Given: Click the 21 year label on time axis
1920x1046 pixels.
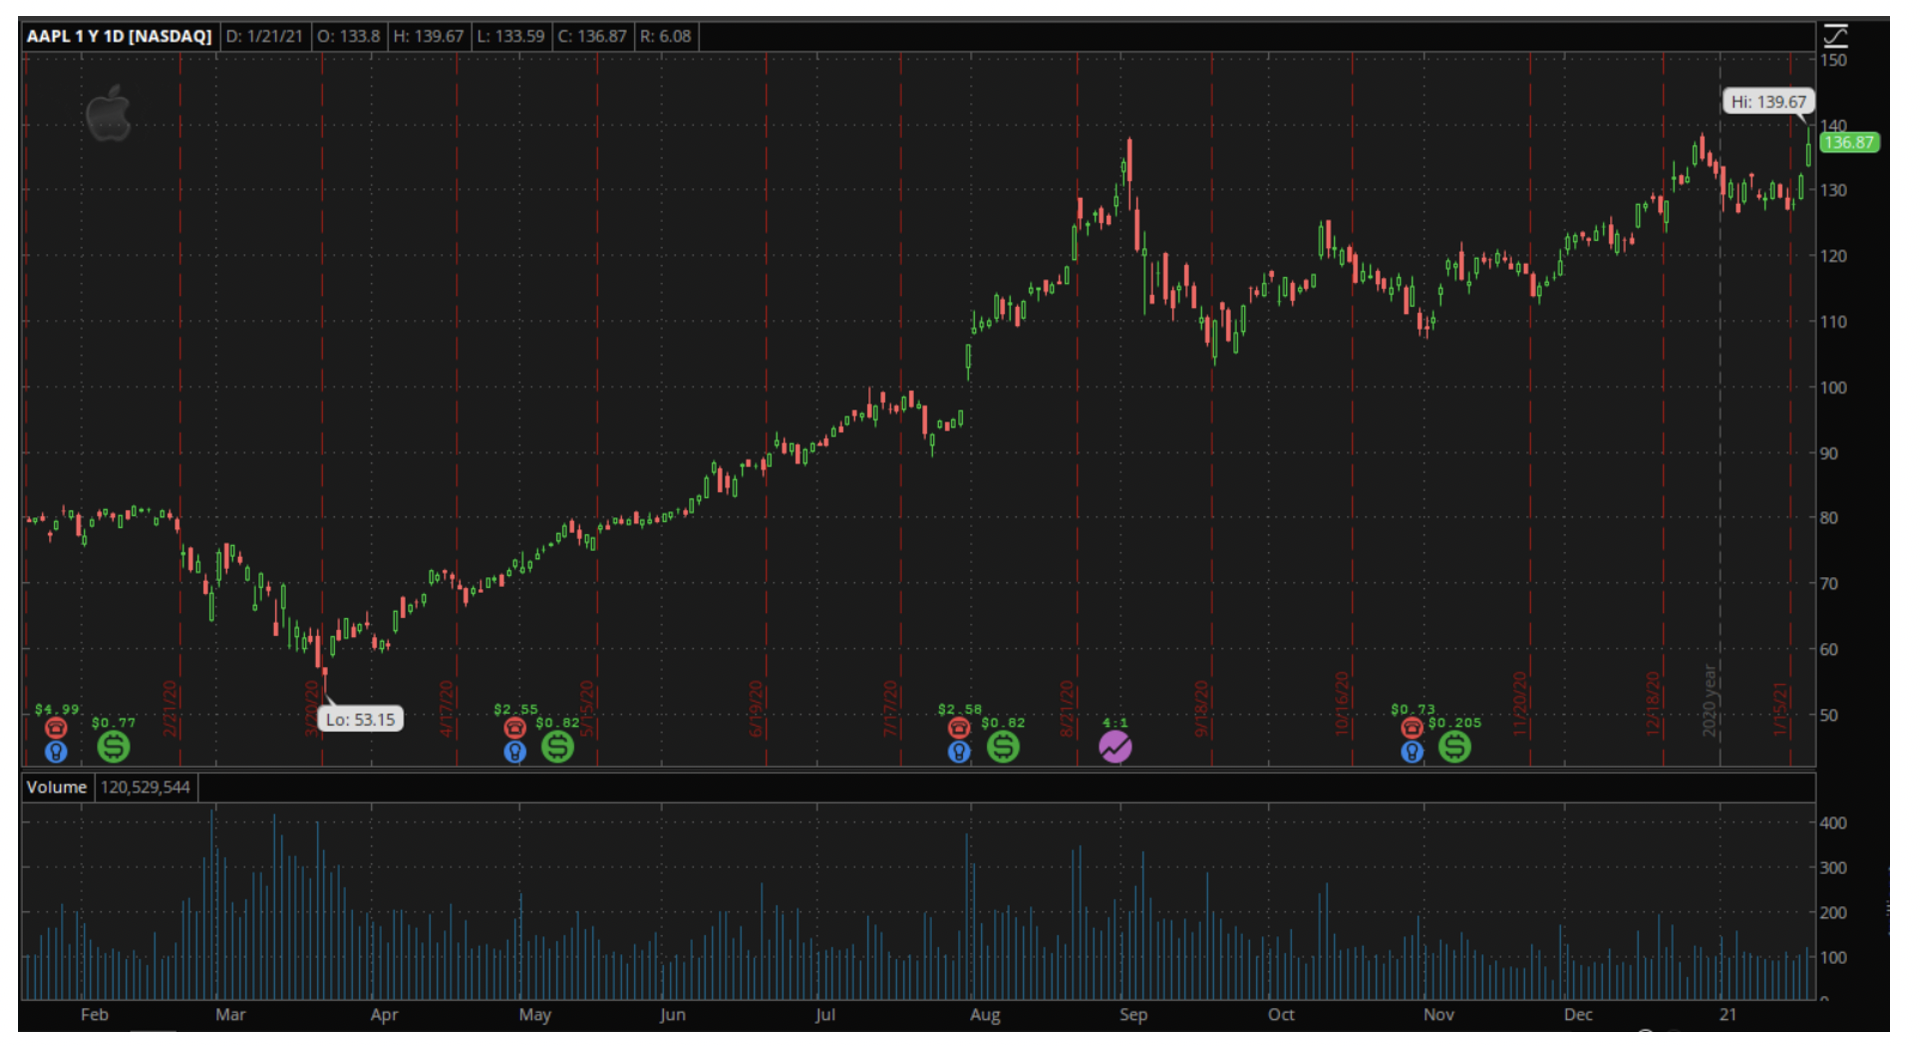Looking at the screenshot, I should tap(1728, 1014).
